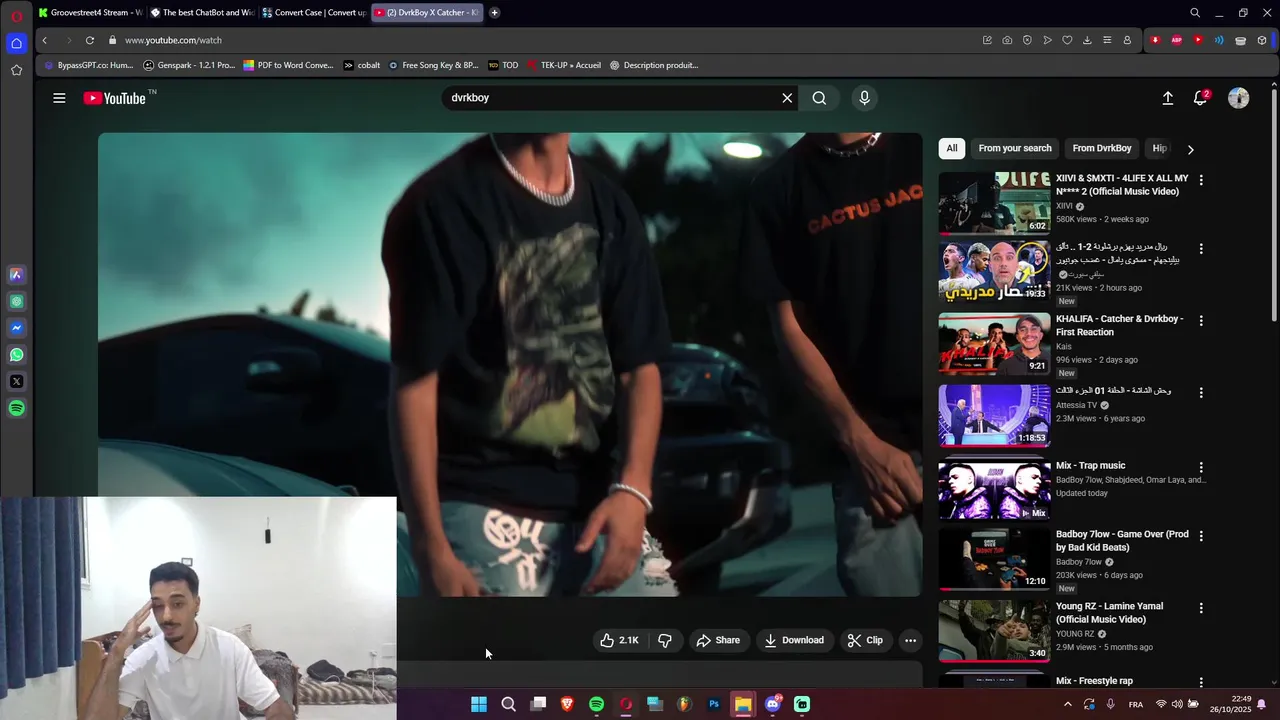Open the YouTube create upload button
This screenshot has height=720, width=1280.
[x=1167, y=98]
